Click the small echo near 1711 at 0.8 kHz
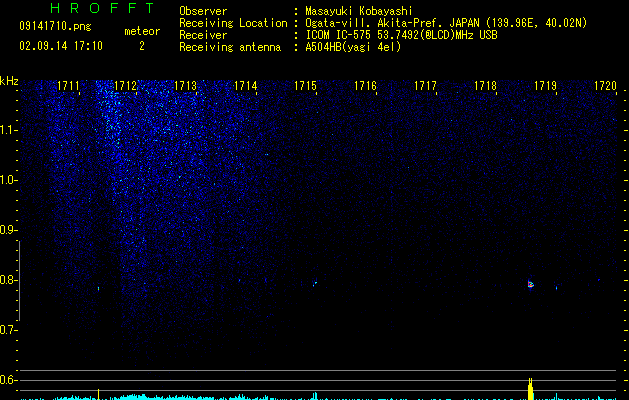This screenshot has width=629, height=400. click(98, 288)
